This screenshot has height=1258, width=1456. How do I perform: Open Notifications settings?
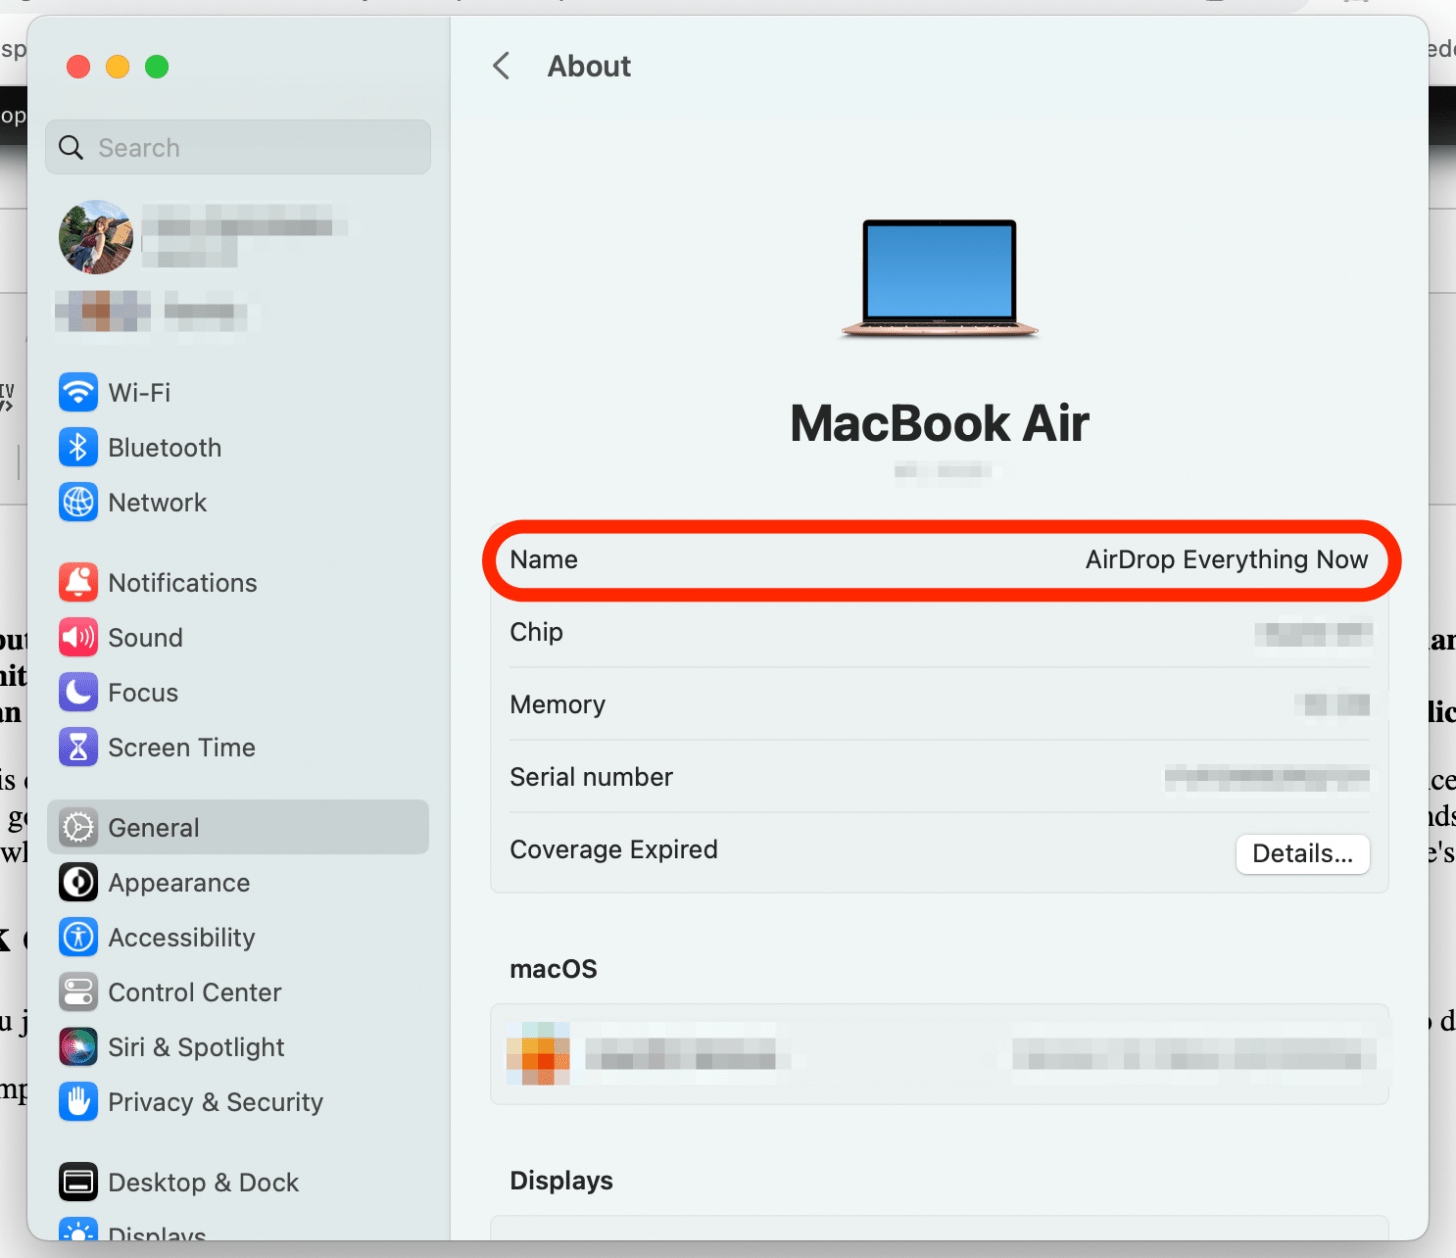click(182, 582)
